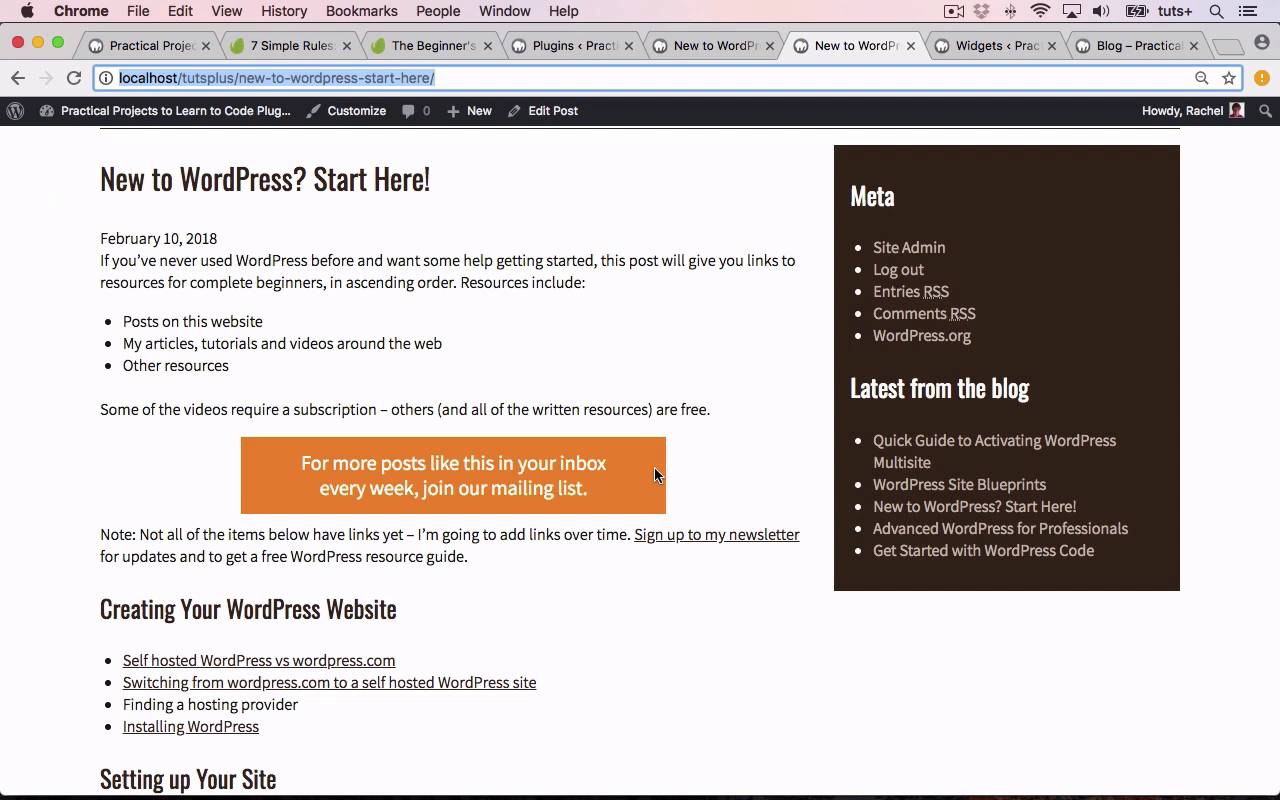Click the New content button
Viewport: 1280px width, 800px height.
(469, 111)
